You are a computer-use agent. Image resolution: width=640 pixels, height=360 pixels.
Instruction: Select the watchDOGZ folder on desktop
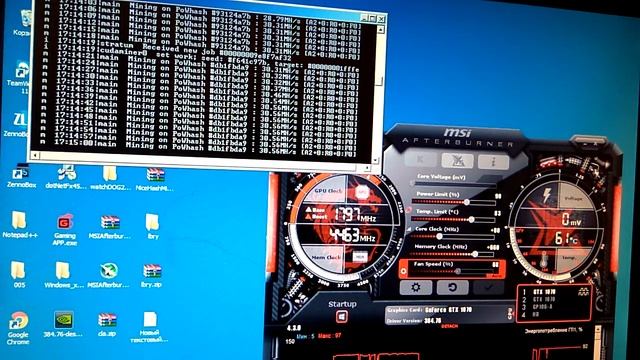(x=110, y=178)
